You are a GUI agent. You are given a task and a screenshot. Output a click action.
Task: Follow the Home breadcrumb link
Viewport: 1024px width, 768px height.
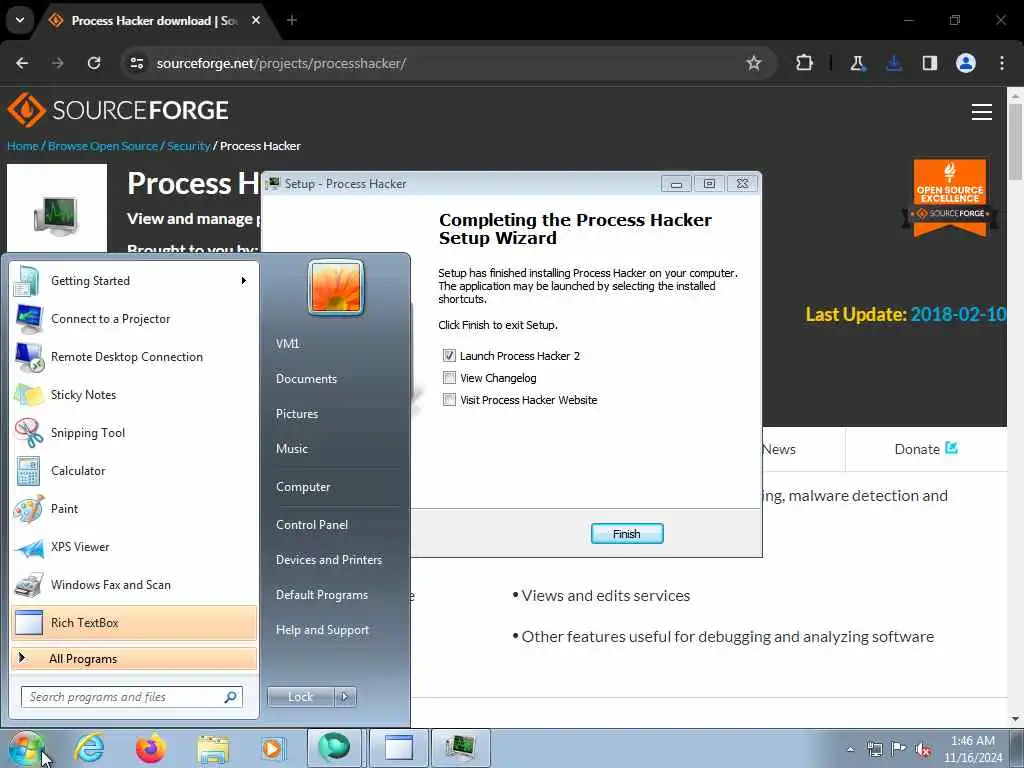pos(23,146)
